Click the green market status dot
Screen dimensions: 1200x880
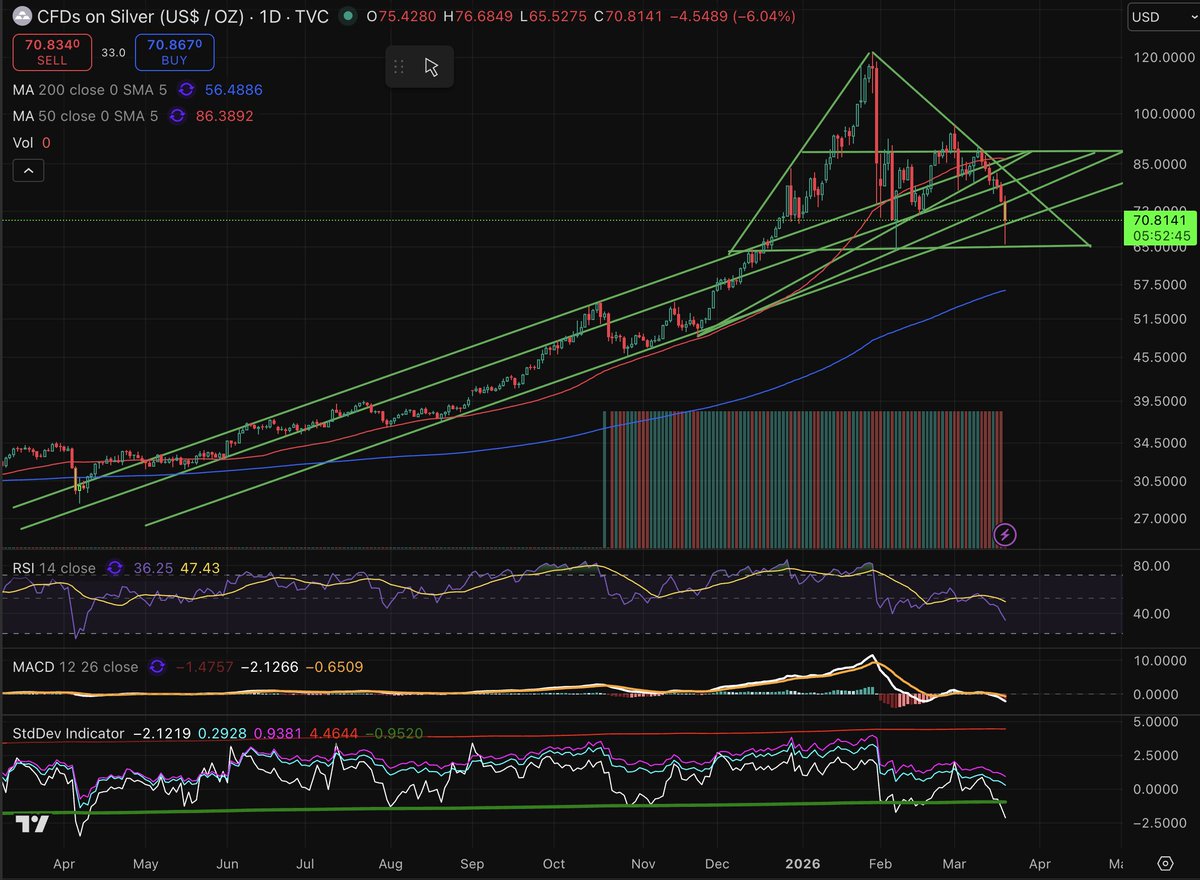[x=347, y=17]
